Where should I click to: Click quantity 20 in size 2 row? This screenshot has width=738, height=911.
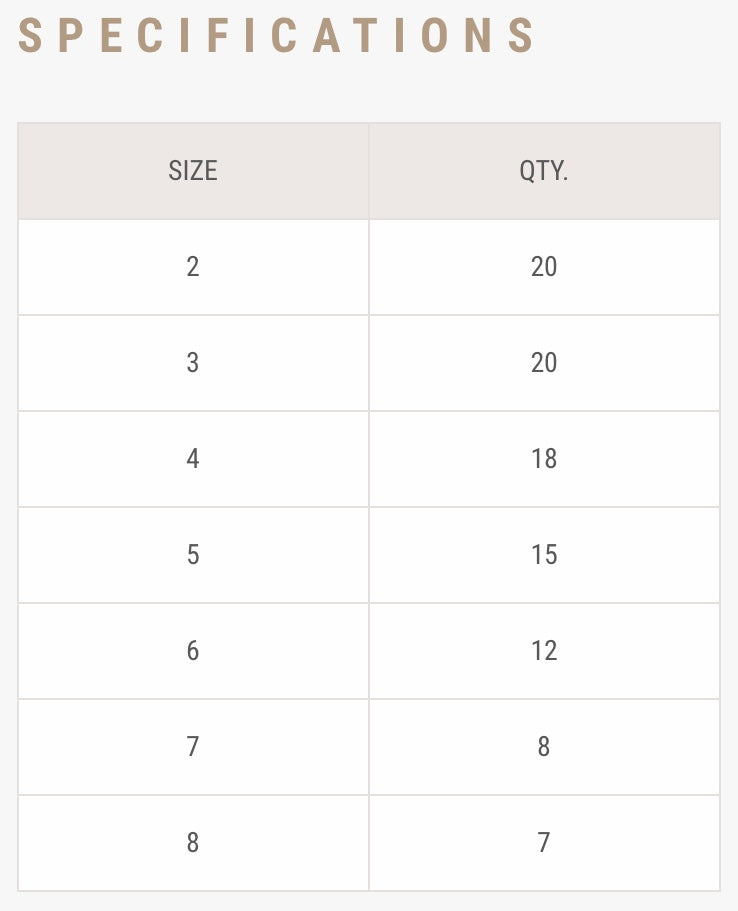tap(544, 267)
